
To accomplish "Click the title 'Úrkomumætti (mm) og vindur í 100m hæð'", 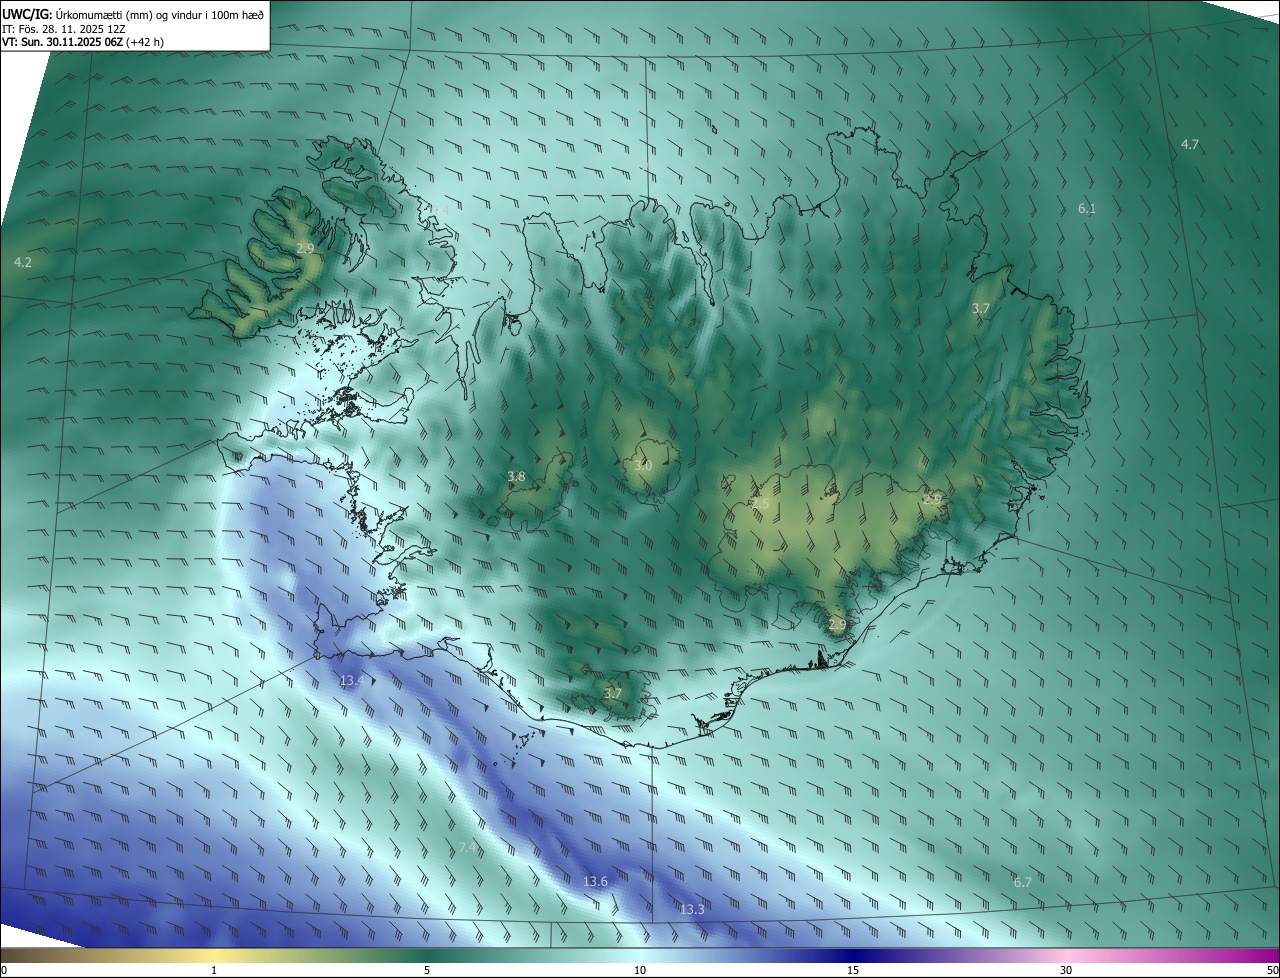I will point(160,13).
